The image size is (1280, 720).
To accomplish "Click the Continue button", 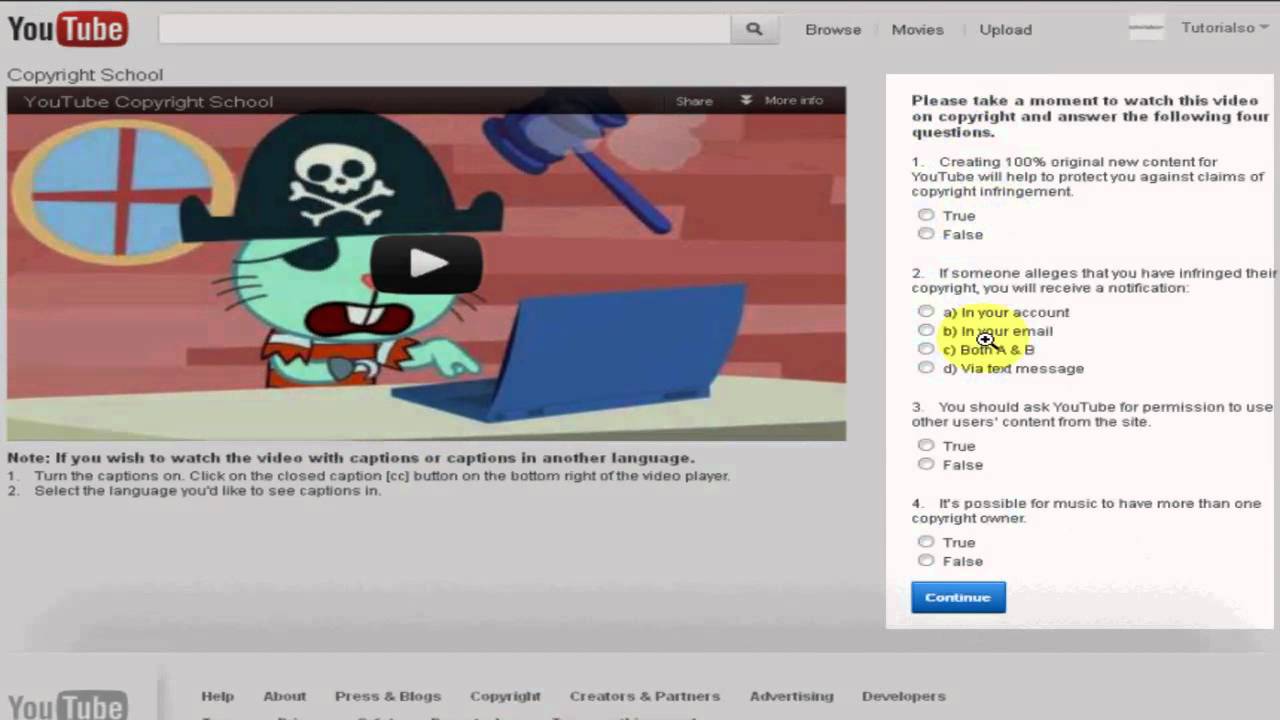I will click(958, 597).
